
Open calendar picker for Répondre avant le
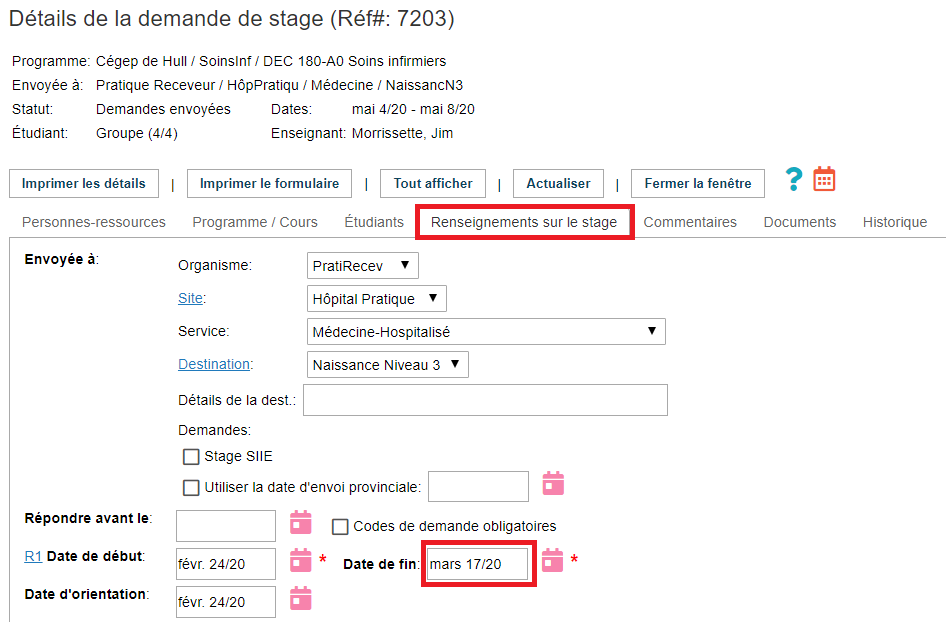pos(300,522)
